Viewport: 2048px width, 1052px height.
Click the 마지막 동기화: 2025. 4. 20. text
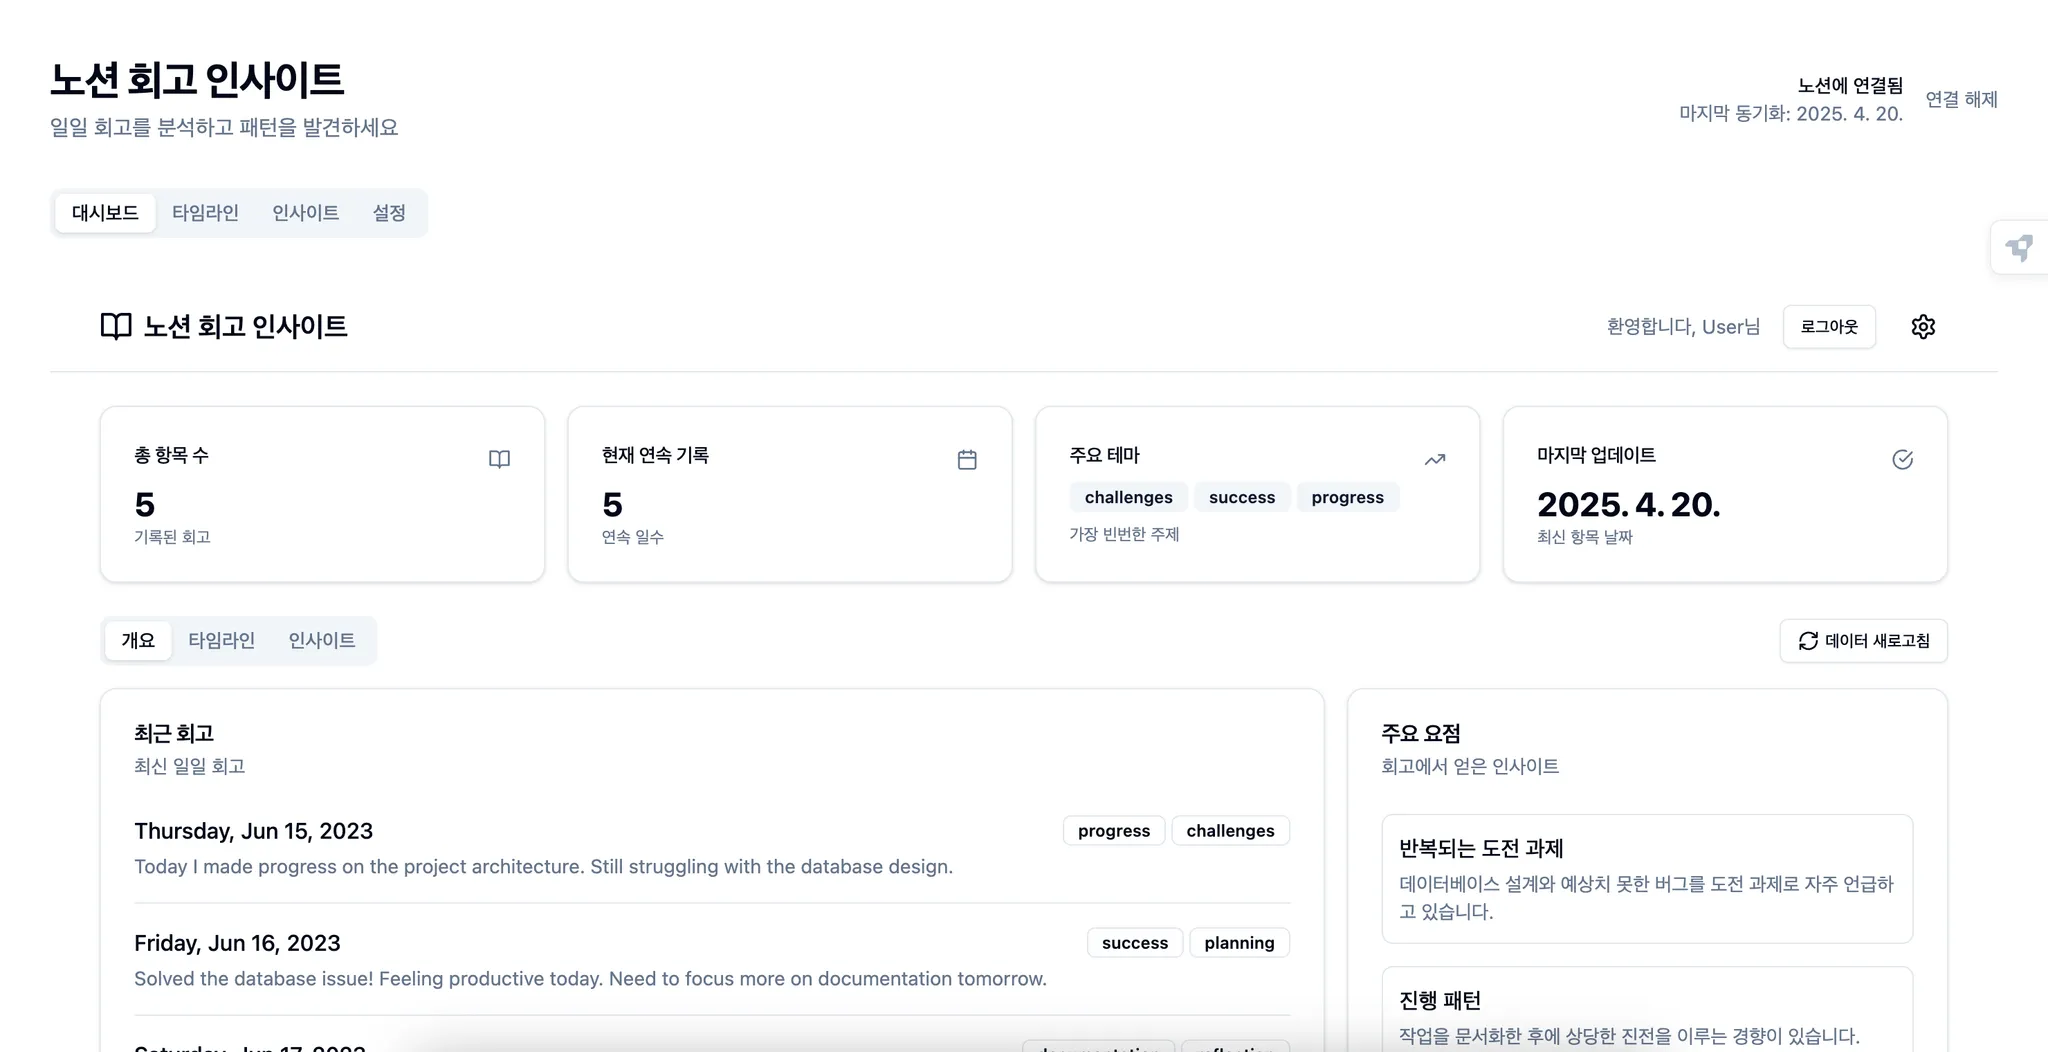point(1790,114)
